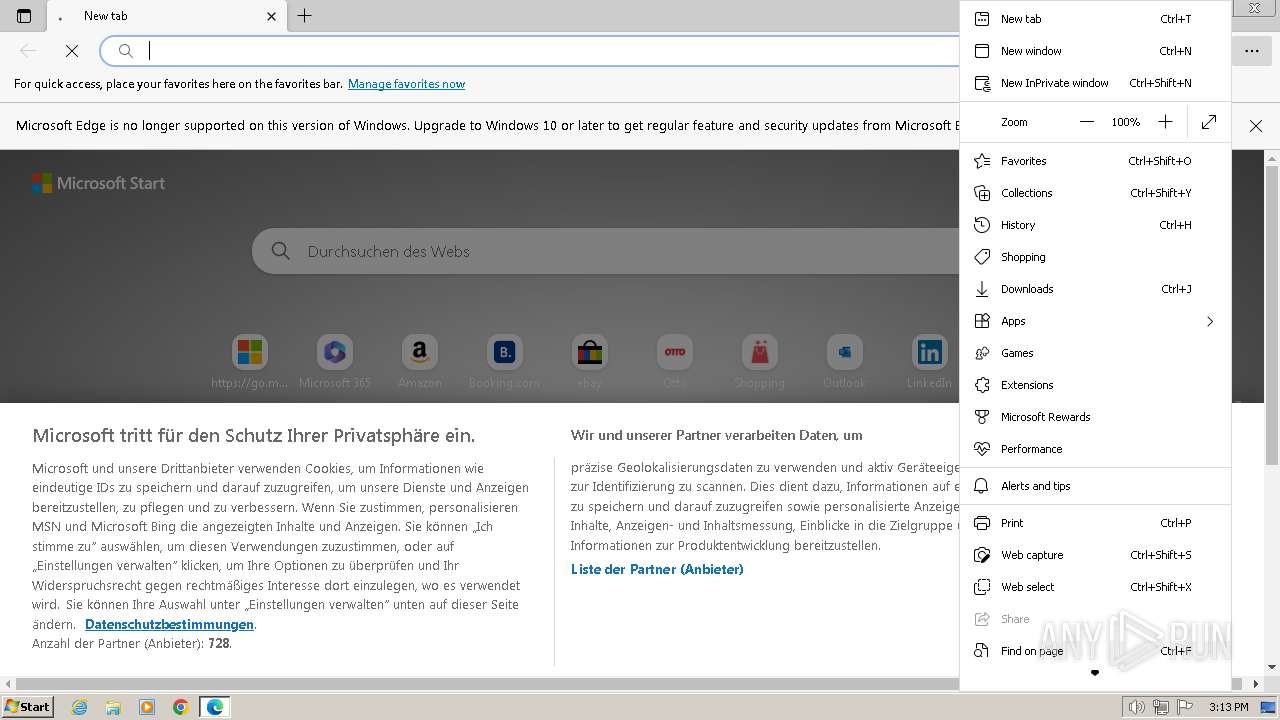Open Downloads from the menu

click(x=1095, y=289)
